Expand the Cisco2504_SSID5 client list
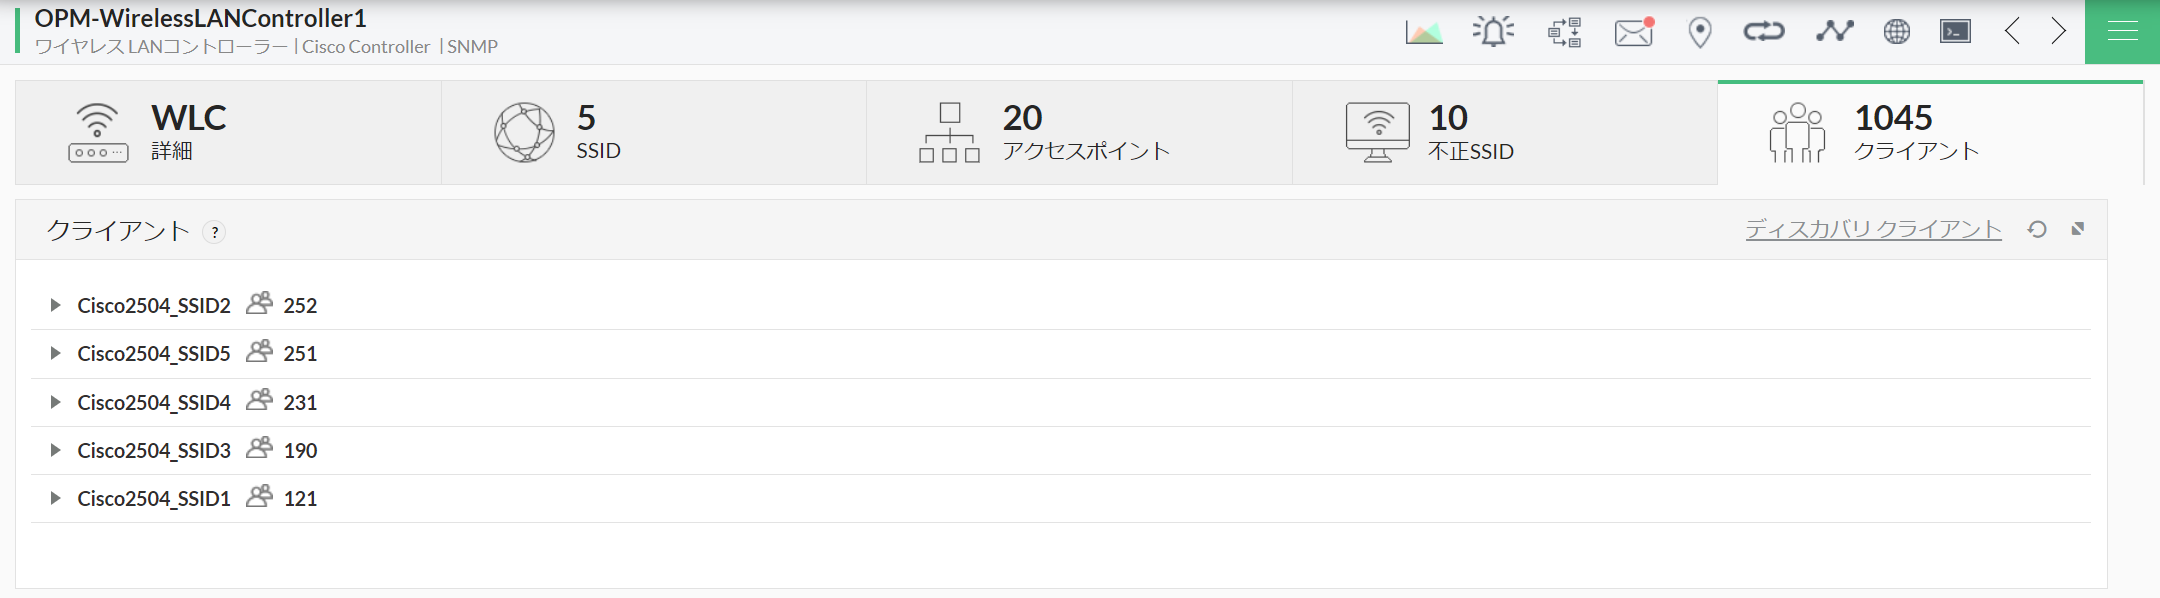This screenshot has width=2160, height=598. pyautogui.click(x=56, y=353)
